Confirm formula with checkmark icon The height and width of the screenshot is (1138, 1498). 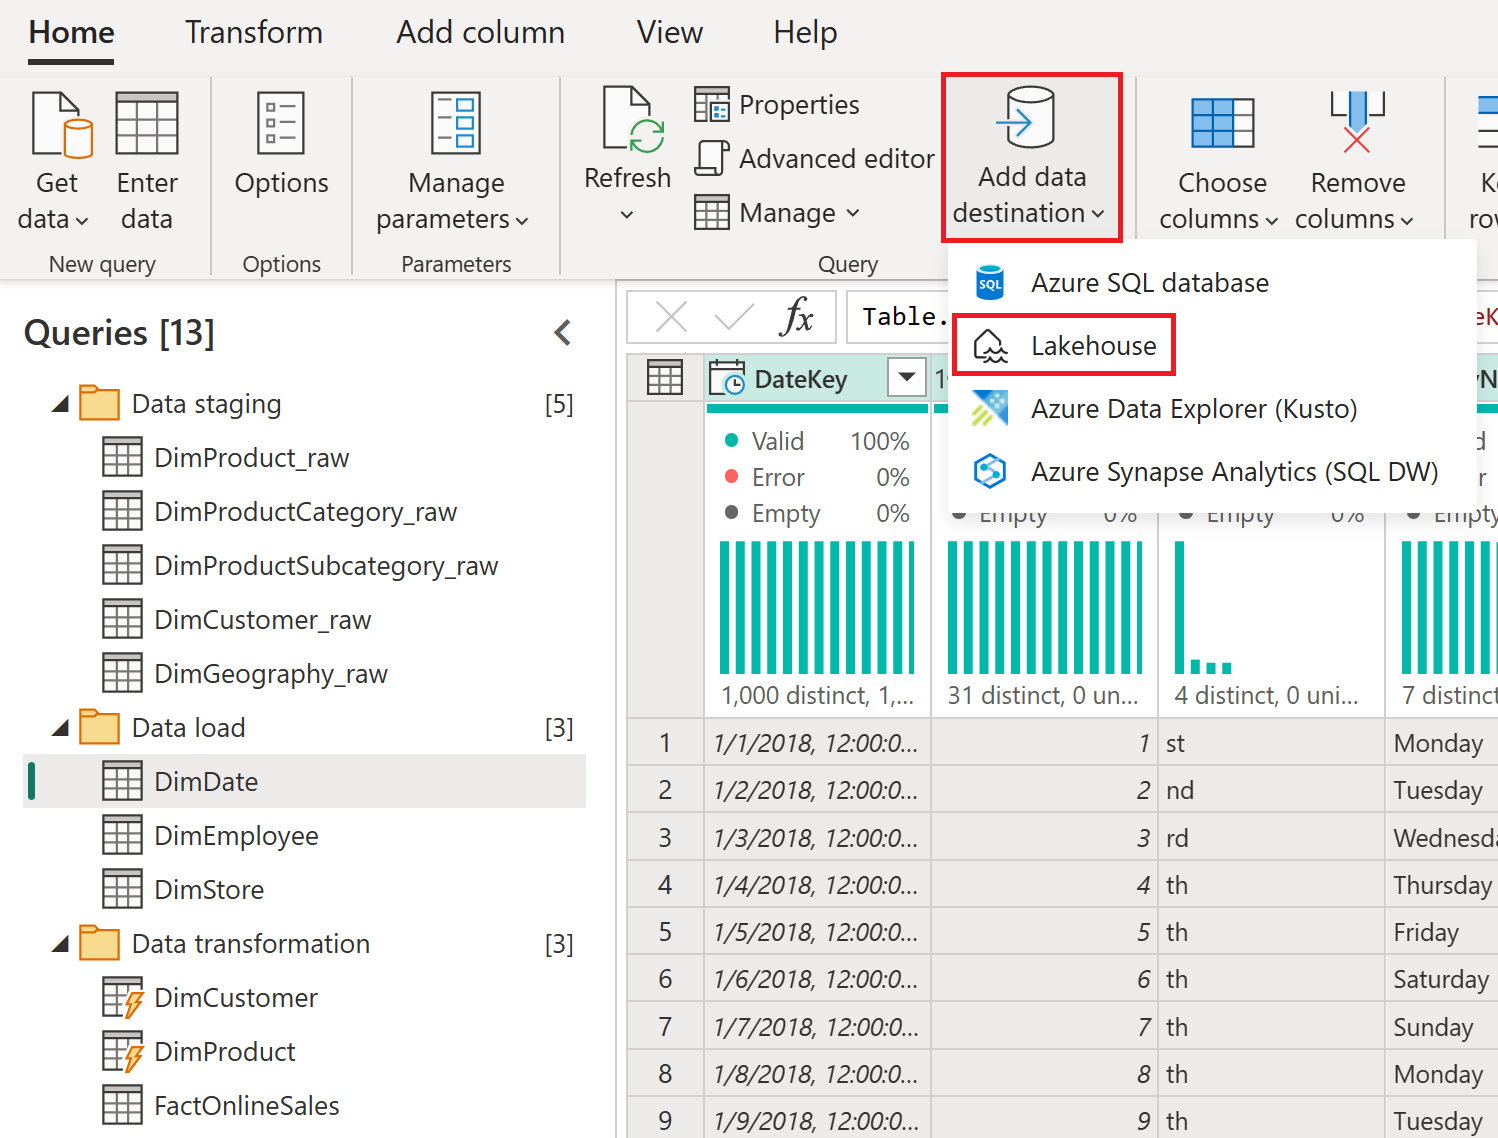tap(734, 318)
